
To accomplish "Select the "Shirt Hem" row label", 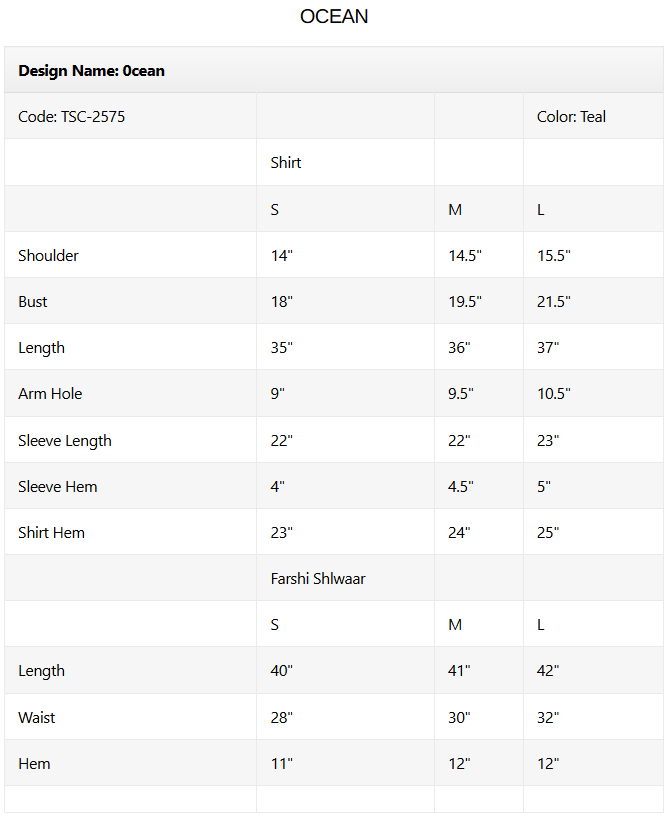I will 51,533.
